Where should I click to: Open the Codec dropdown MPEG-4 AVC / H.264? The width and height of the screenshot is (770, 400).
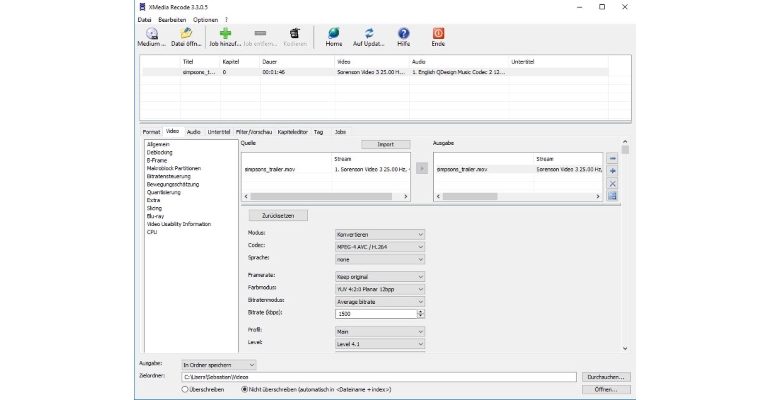[x=380, y=247]
